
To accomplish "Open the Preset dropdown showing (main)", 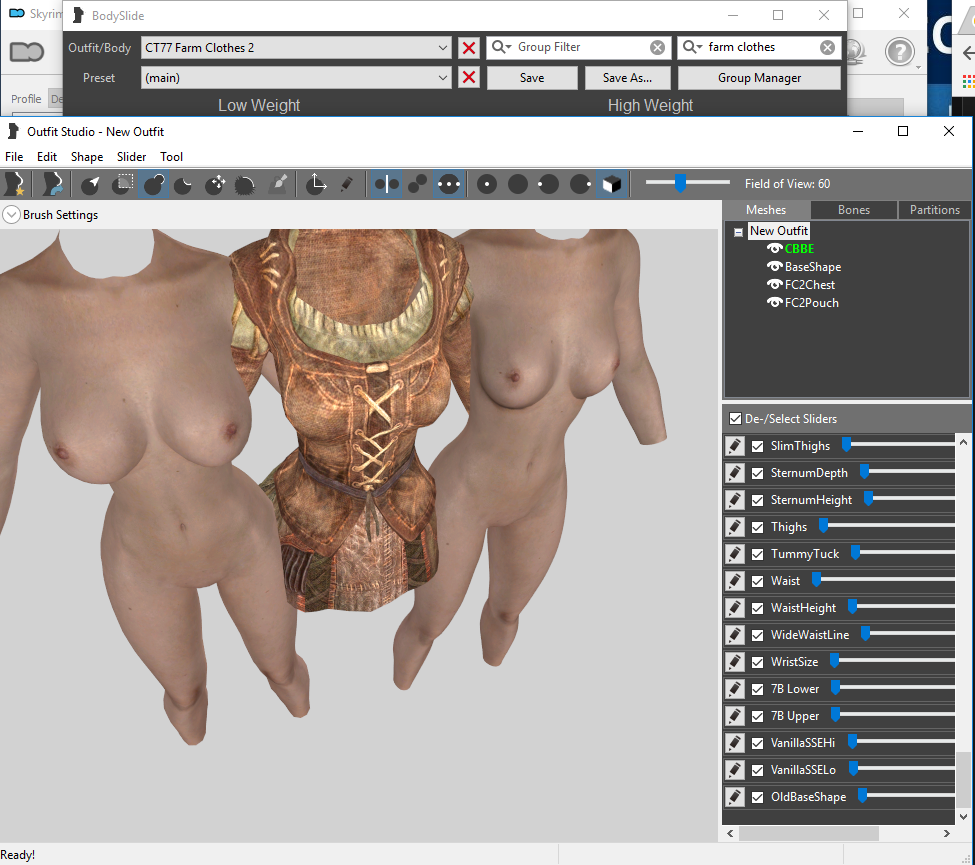I will 296,78.
